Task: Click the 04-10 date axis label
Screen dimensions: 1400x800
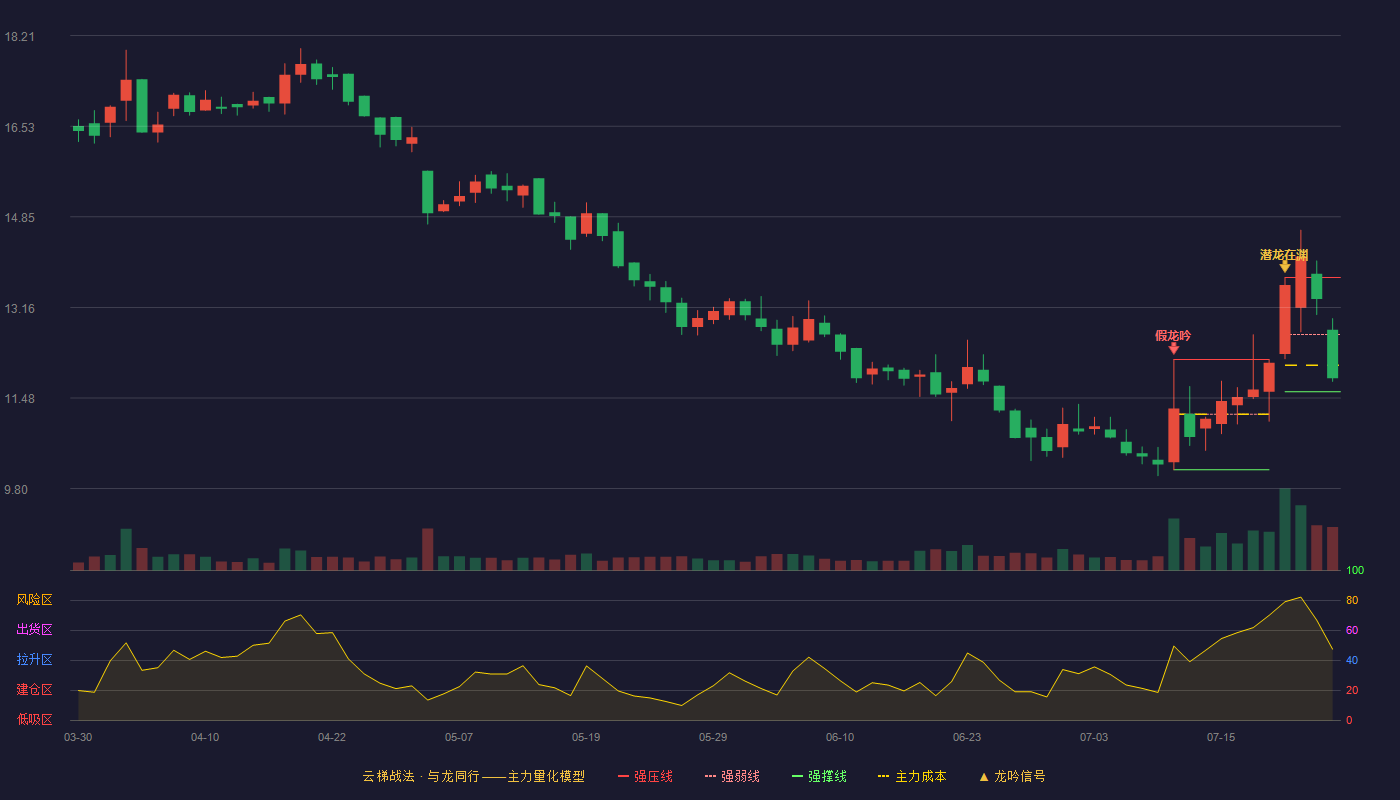Action: (205, 737)
